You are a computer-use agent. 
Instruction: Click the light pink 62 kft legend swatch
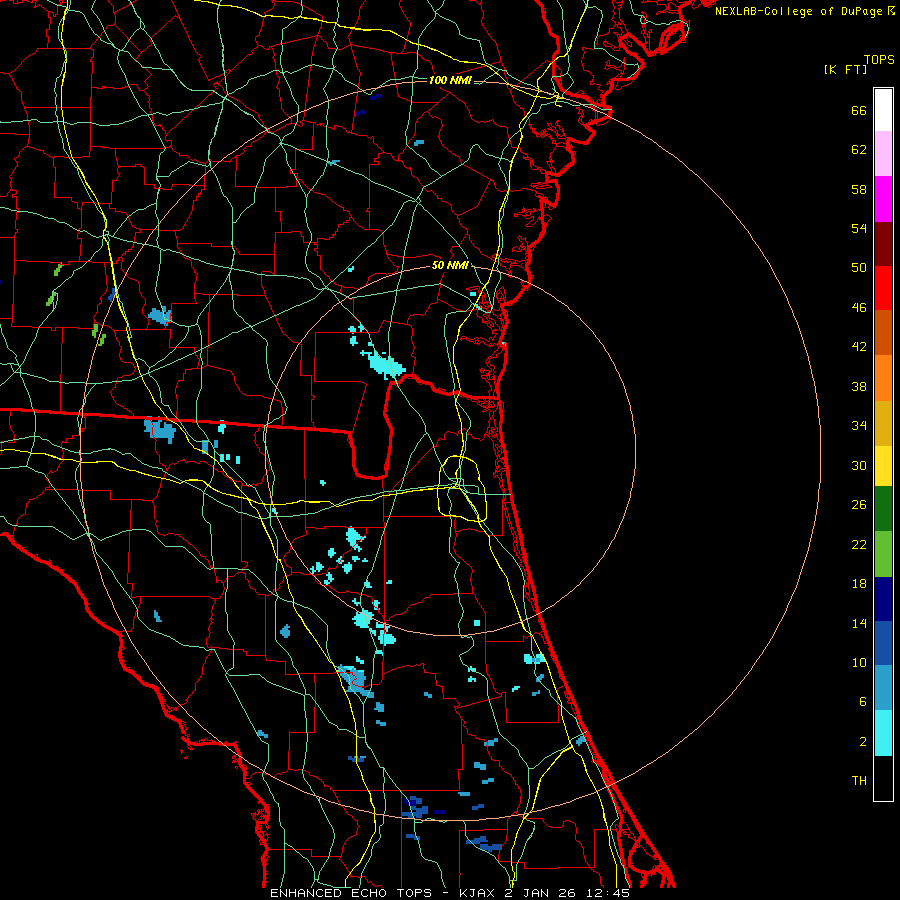(x=883, y=154)
